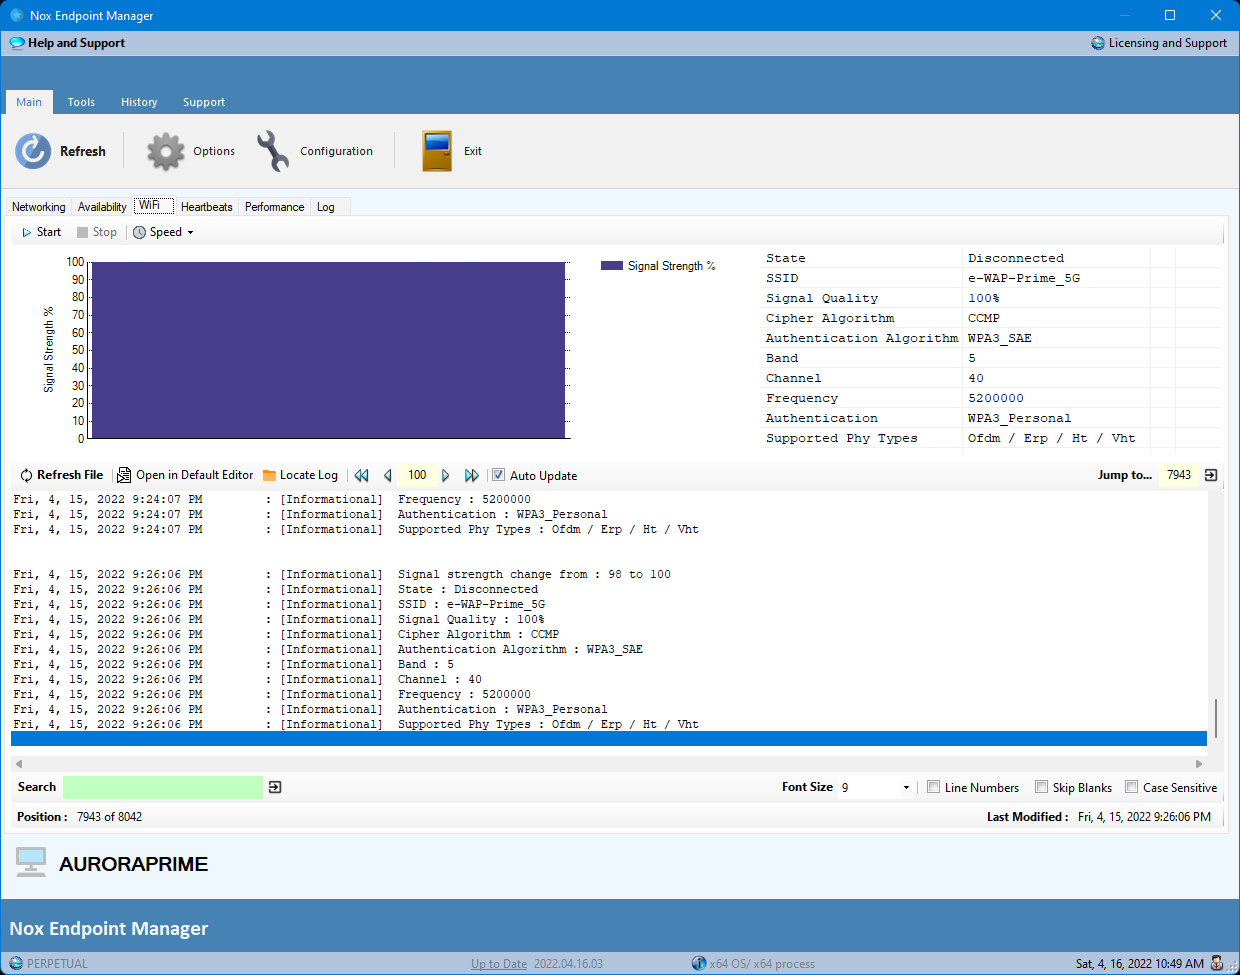The image size is (1240, 975).
Task: Click the PERPETUAL license globe icon
Action: (16, 963)
